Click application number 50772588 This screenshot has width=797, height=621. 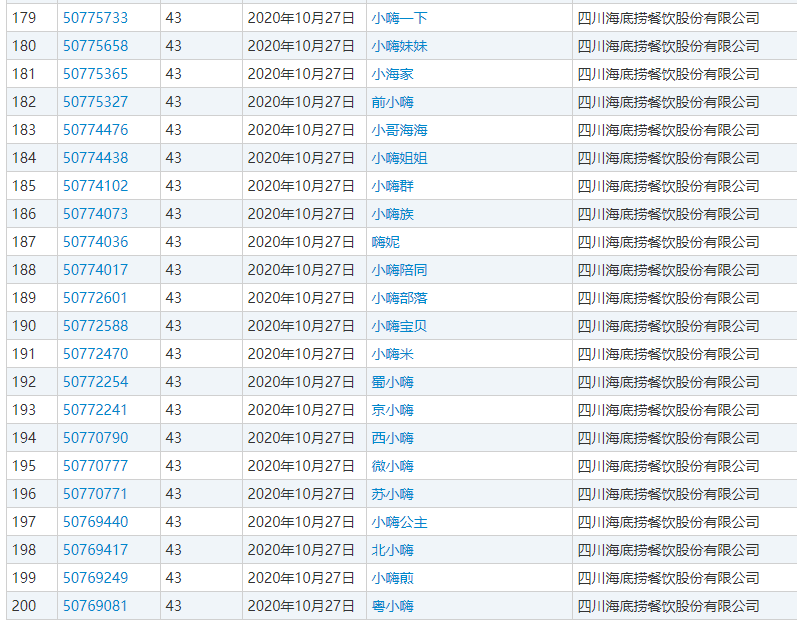tap(95, 326)
